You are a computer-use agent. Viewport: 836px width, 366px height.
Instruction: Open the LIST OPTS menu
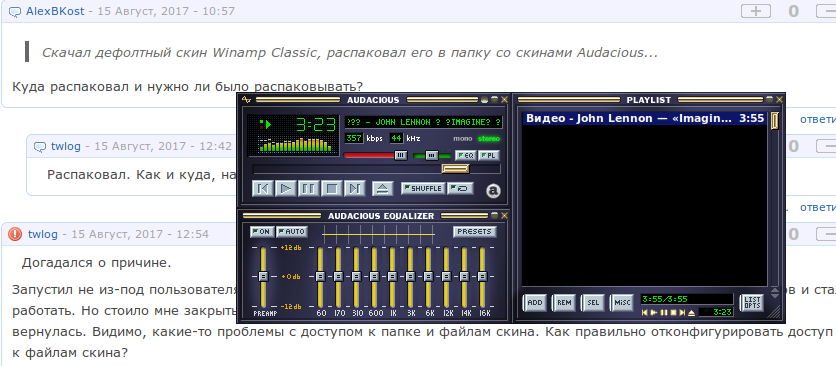752,303
